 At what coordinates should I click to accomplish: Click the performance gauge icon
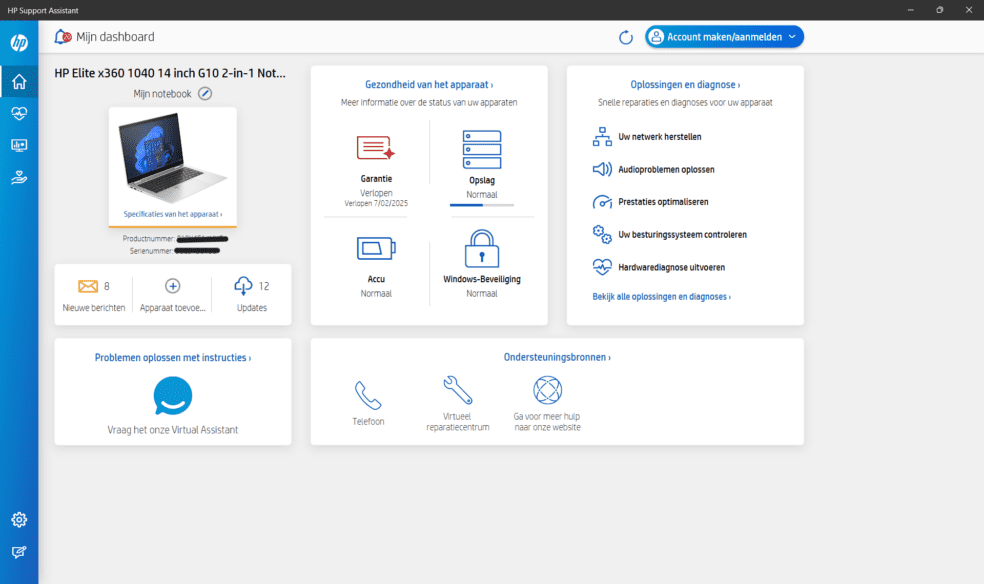[x=602, y=202]
